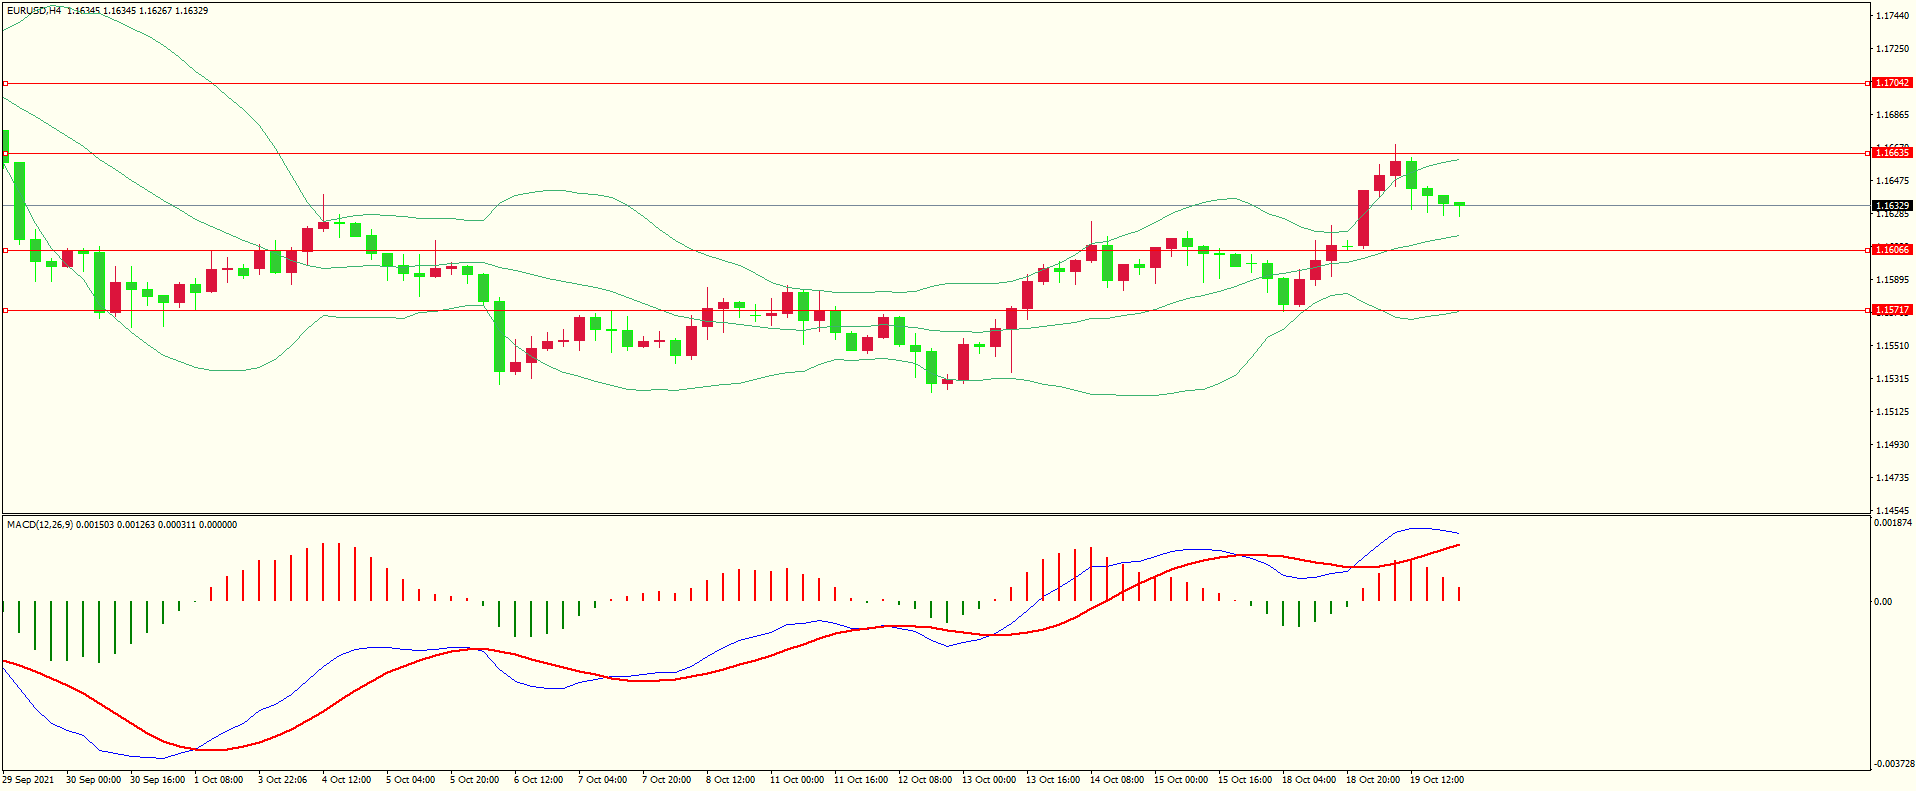Image resolution: width=1916 pixels, height=791 pixels.
Task: Click the left anchor of the 1.15717 line
Action: 5,311
